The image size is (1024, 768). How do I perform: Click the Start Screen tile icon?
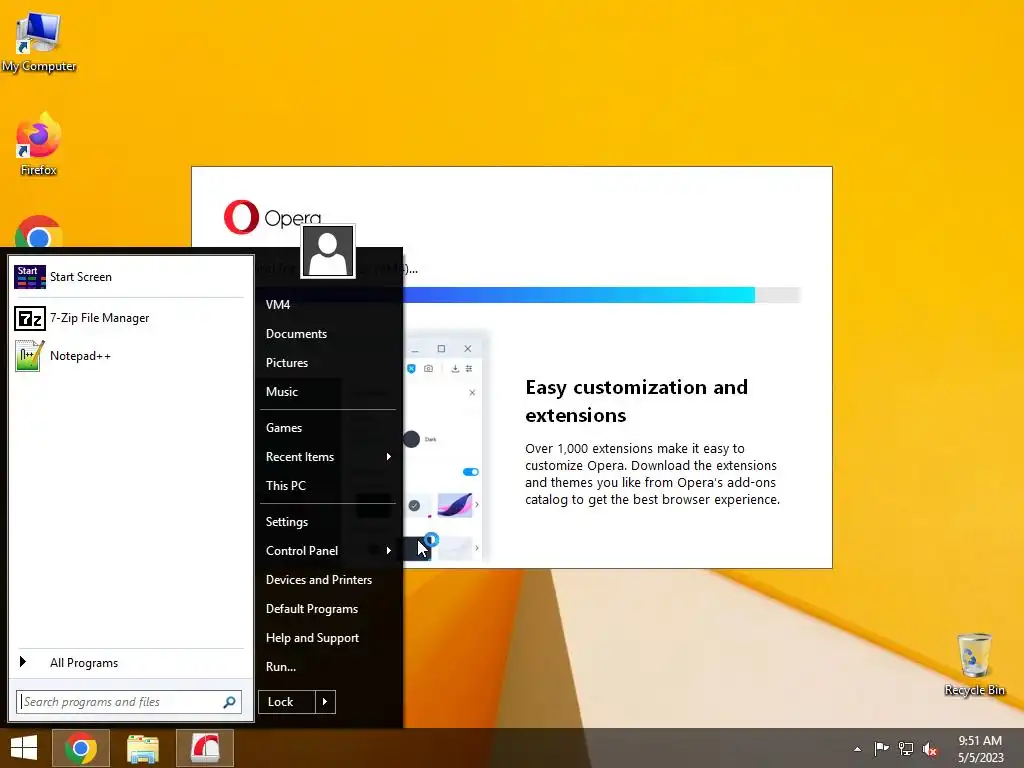[30, 277]
